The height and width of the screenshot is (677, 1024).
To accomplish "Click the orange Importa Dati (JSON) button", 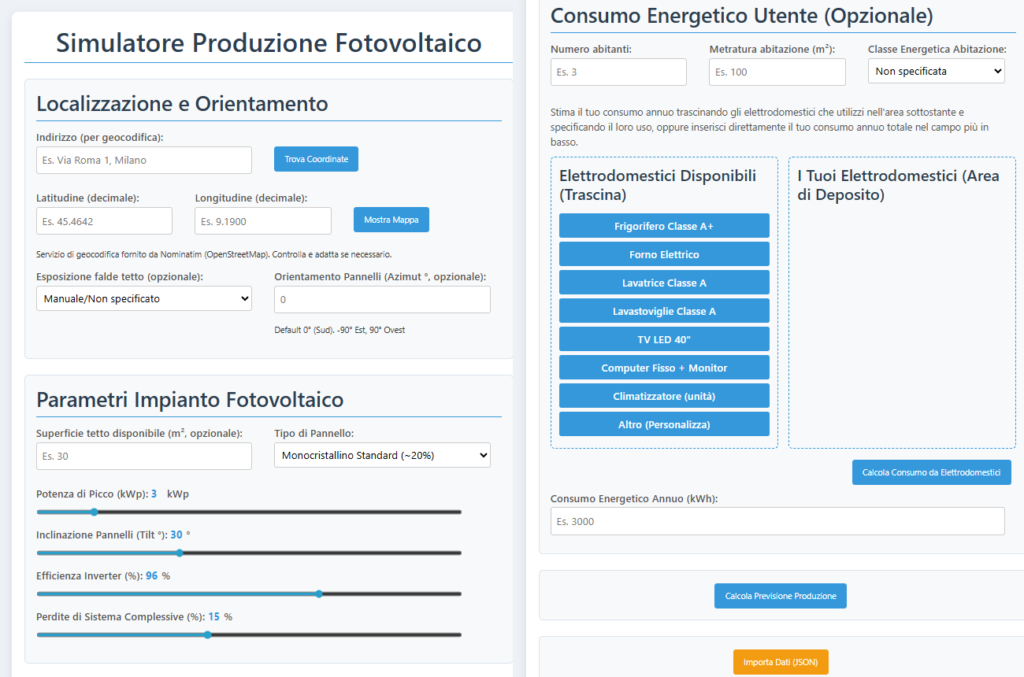I will tap(780, 662).
